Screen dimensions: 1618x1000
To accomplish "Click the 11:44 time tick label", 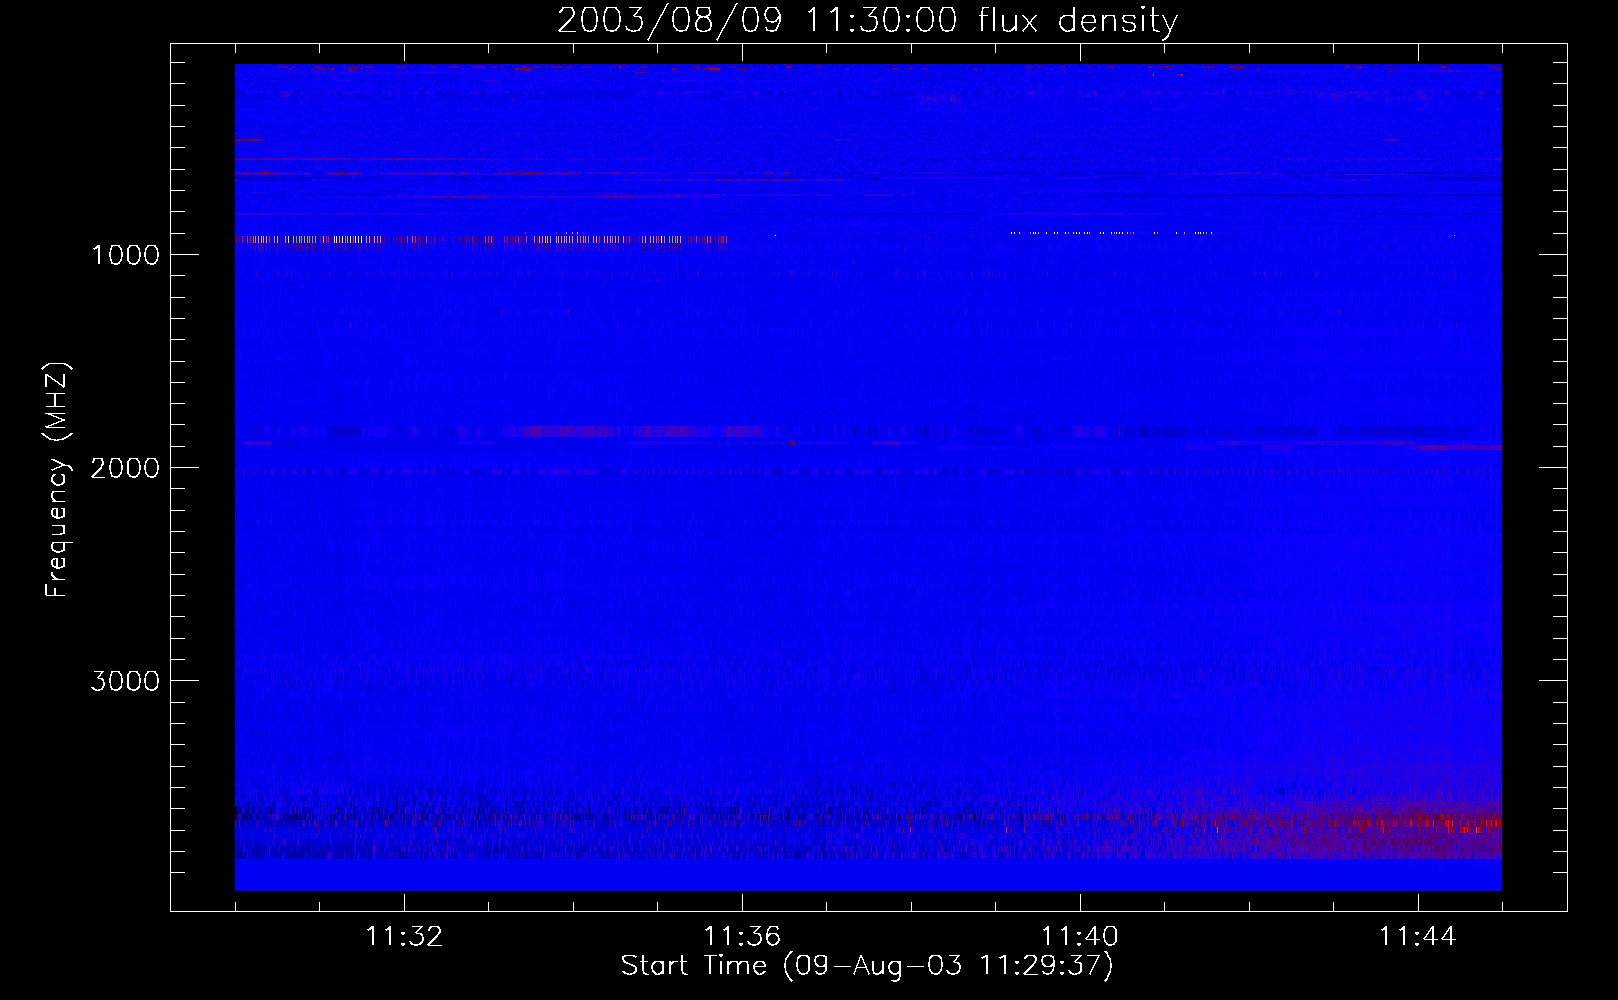I will tap(1418, 937).
